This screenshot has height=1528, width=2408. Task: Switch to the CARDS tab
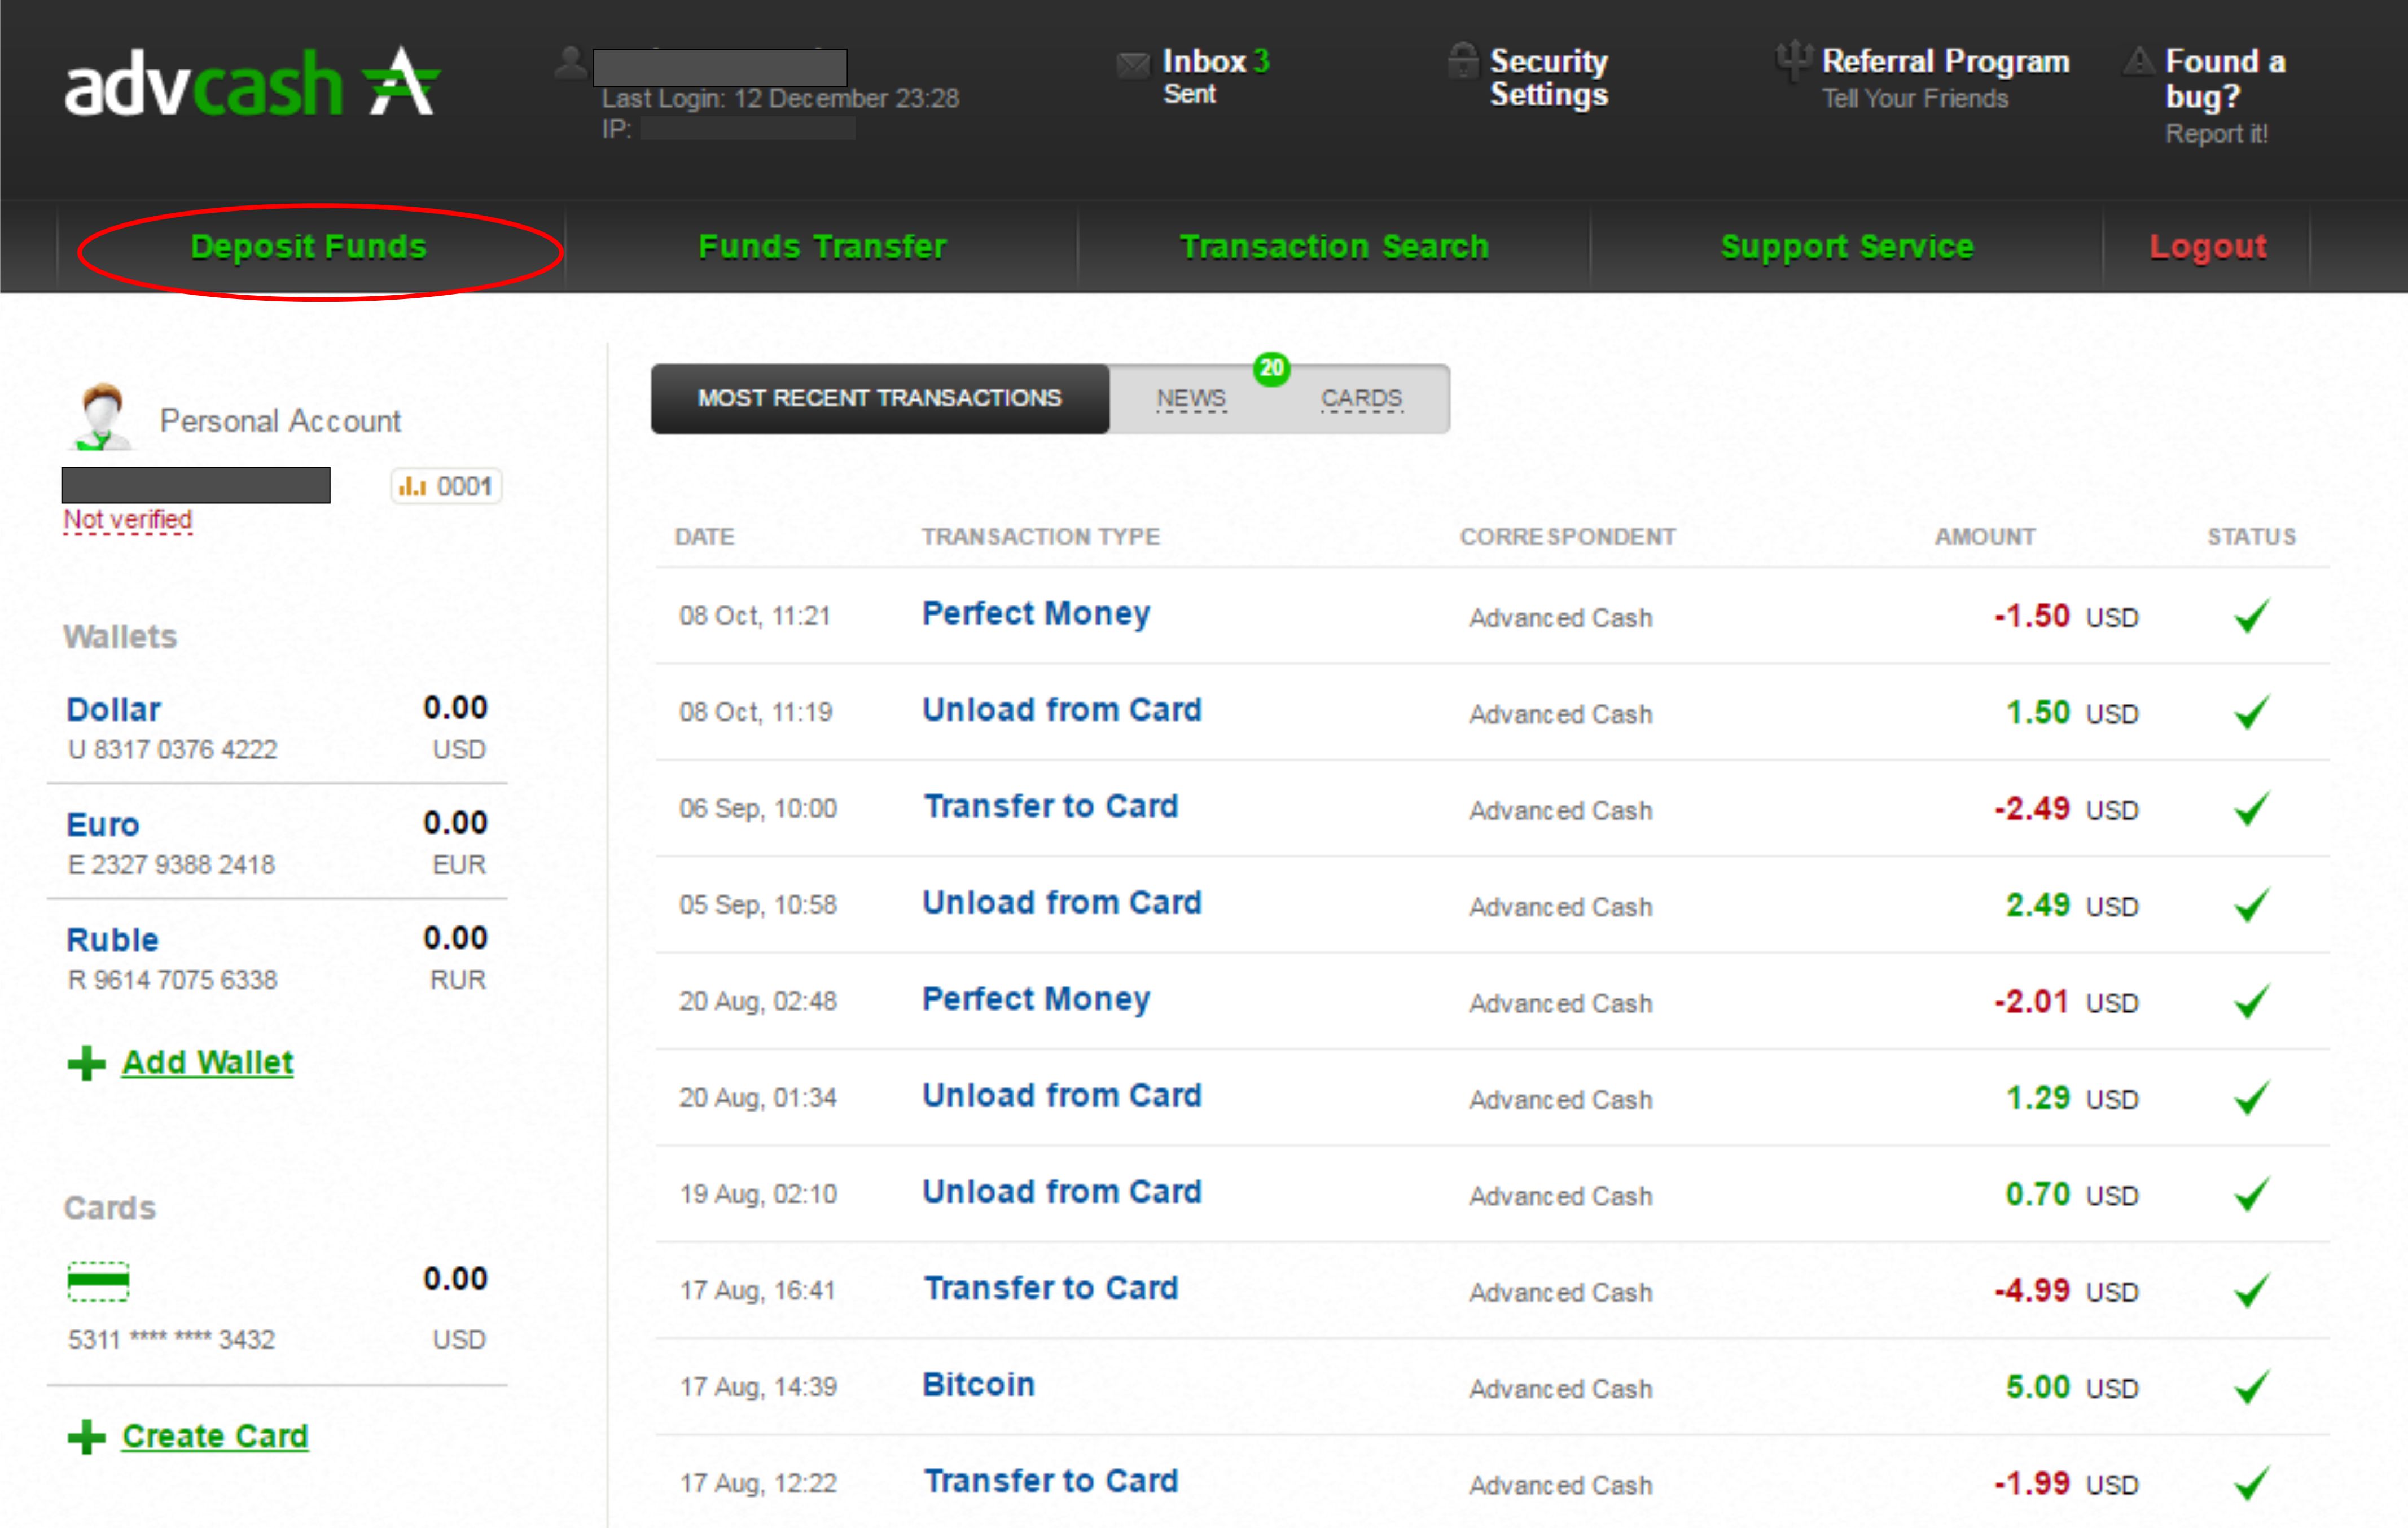[1361, 399]
